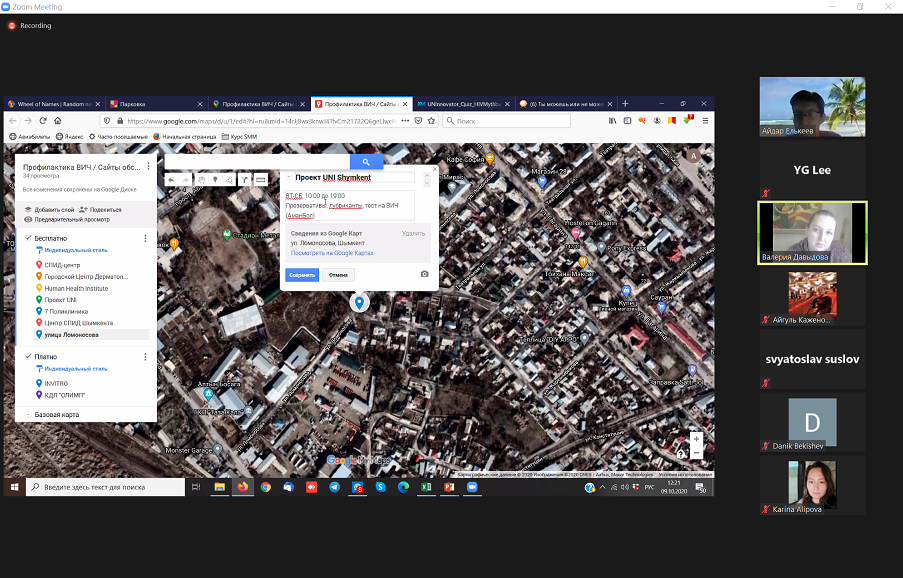Switch to Парковка tab
This screenshot has height=578, width=903.
155,104
